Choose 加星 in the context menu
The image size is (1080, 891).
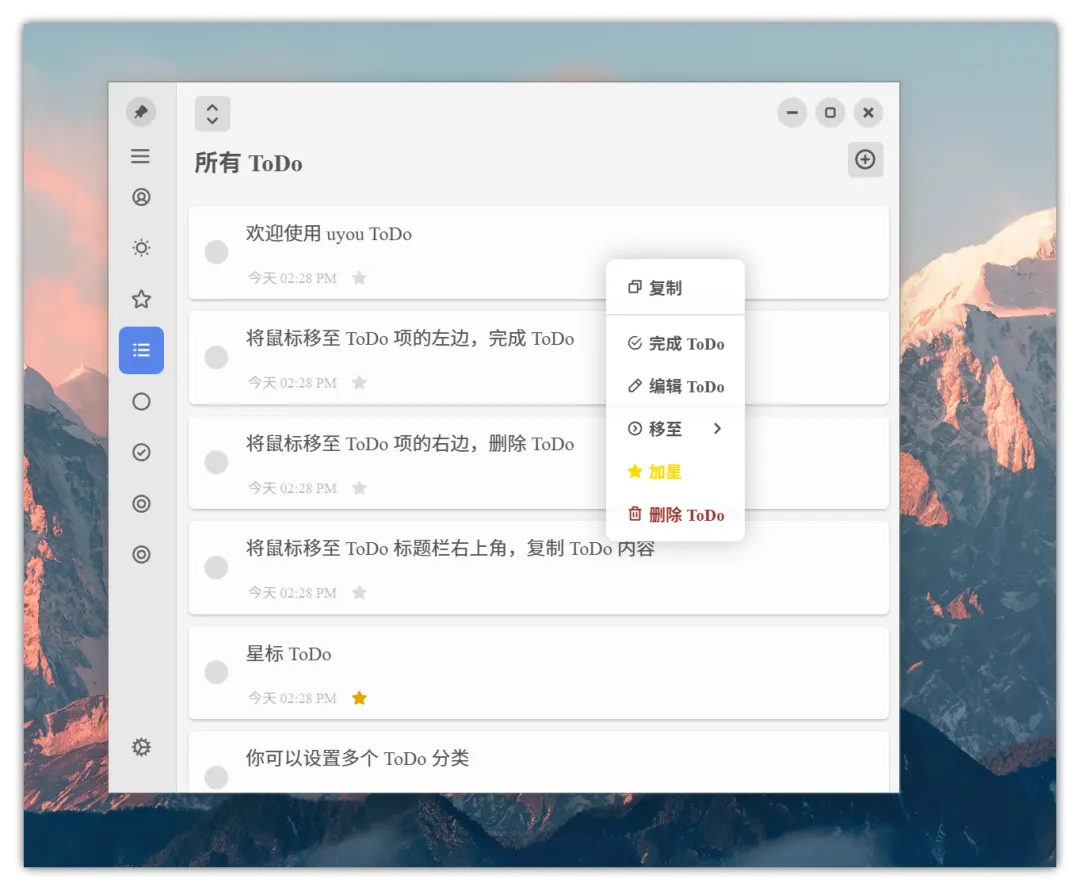tap(675, 472)
